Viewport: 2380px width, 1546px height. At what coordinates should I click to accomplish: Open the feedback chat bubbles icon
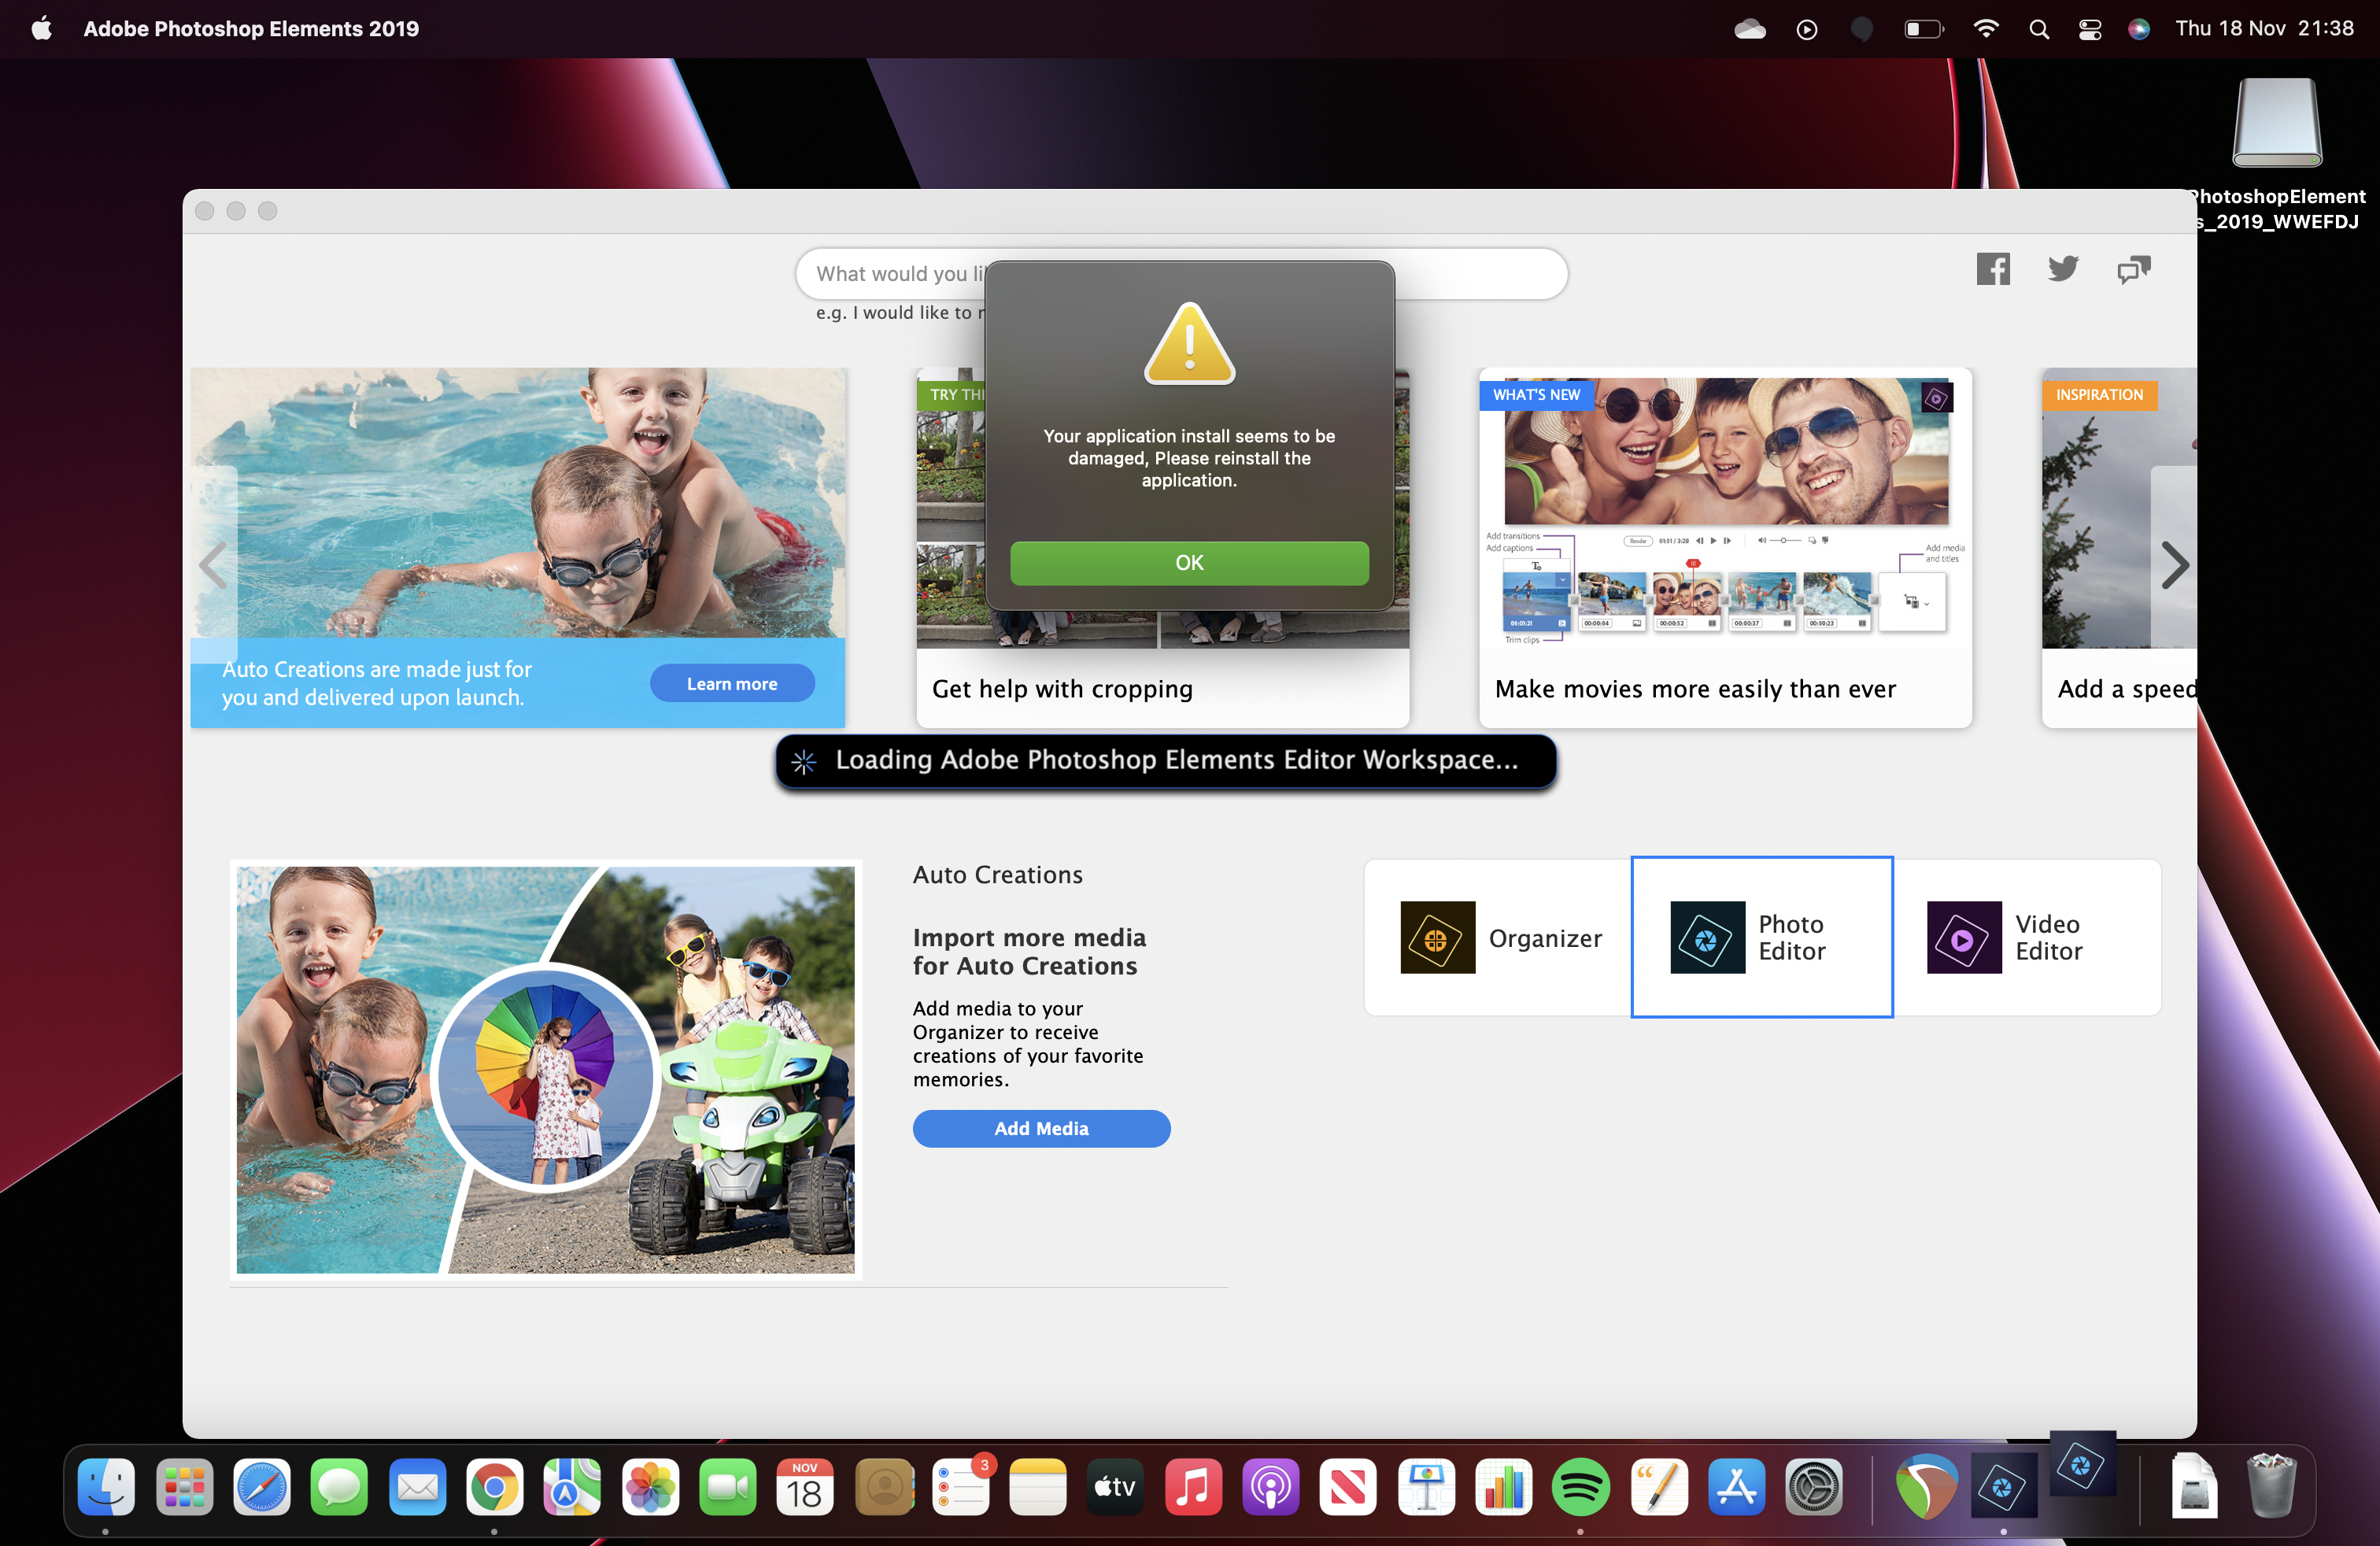click(2133, 269)
